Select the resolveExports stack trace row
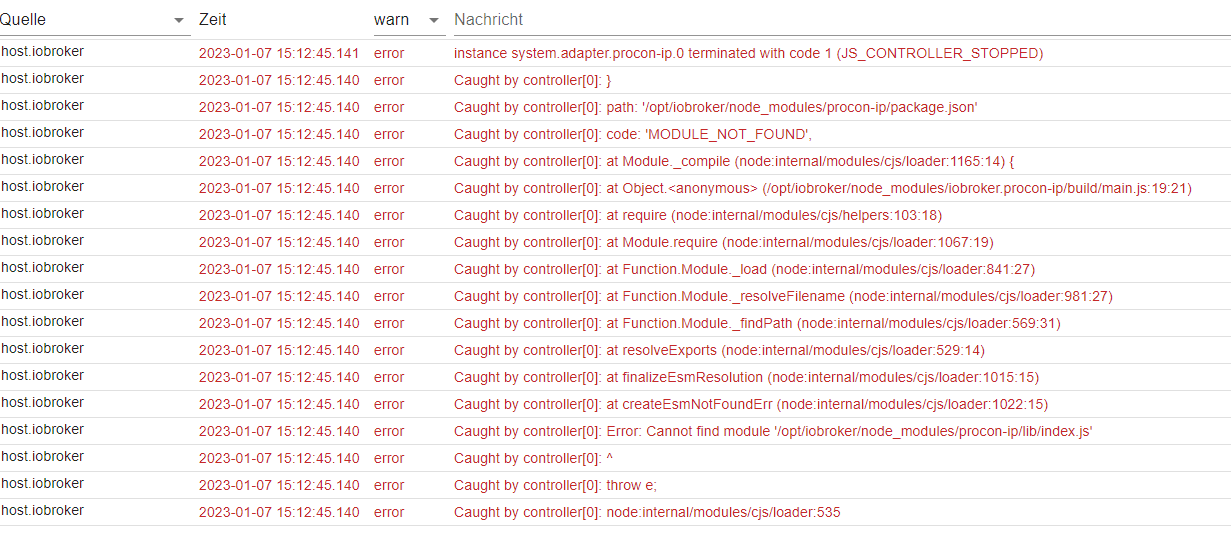Image resolution: width=1231 pixels, height=536 pixels. point(615,350)
